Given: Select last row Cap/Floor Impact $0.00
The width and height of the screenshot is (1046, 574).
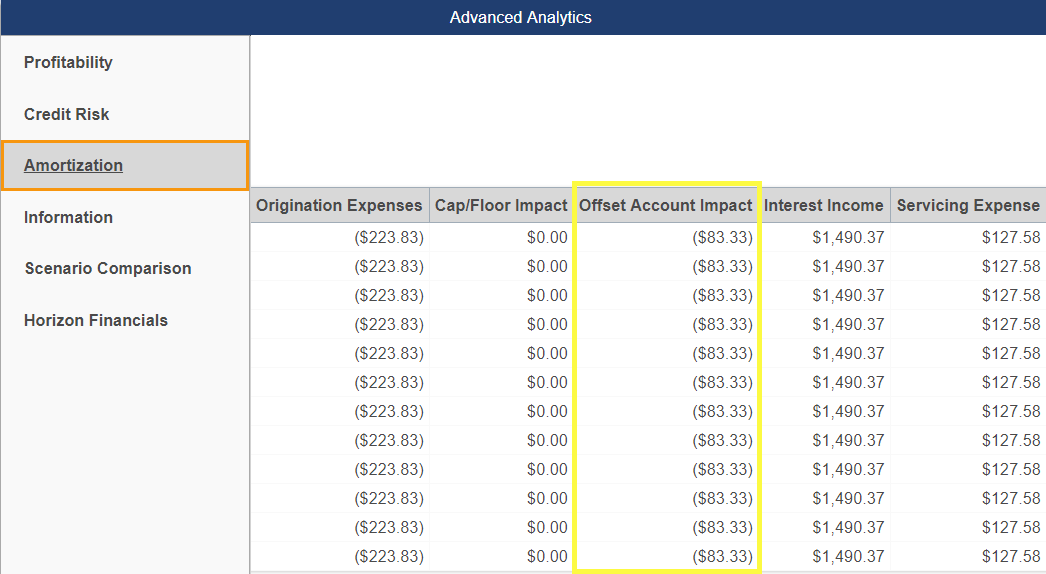Looking at the screenshot, I should click(x=547, y=556).
